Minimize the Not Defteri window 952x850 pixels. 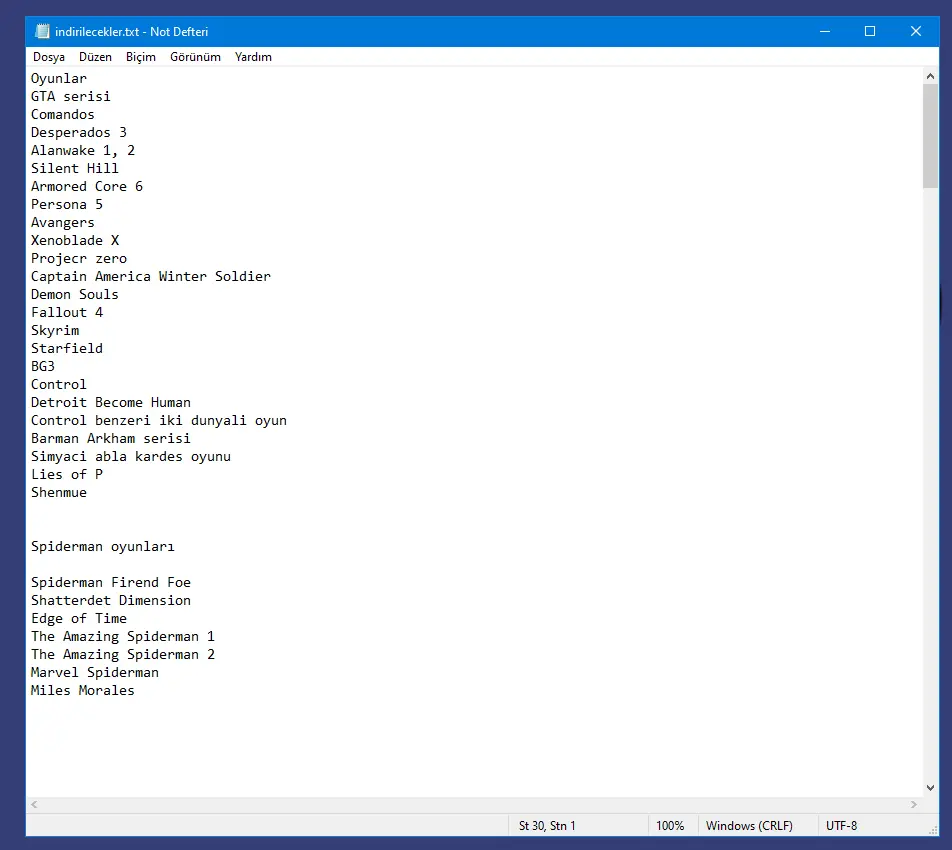[x=824, y=32]
